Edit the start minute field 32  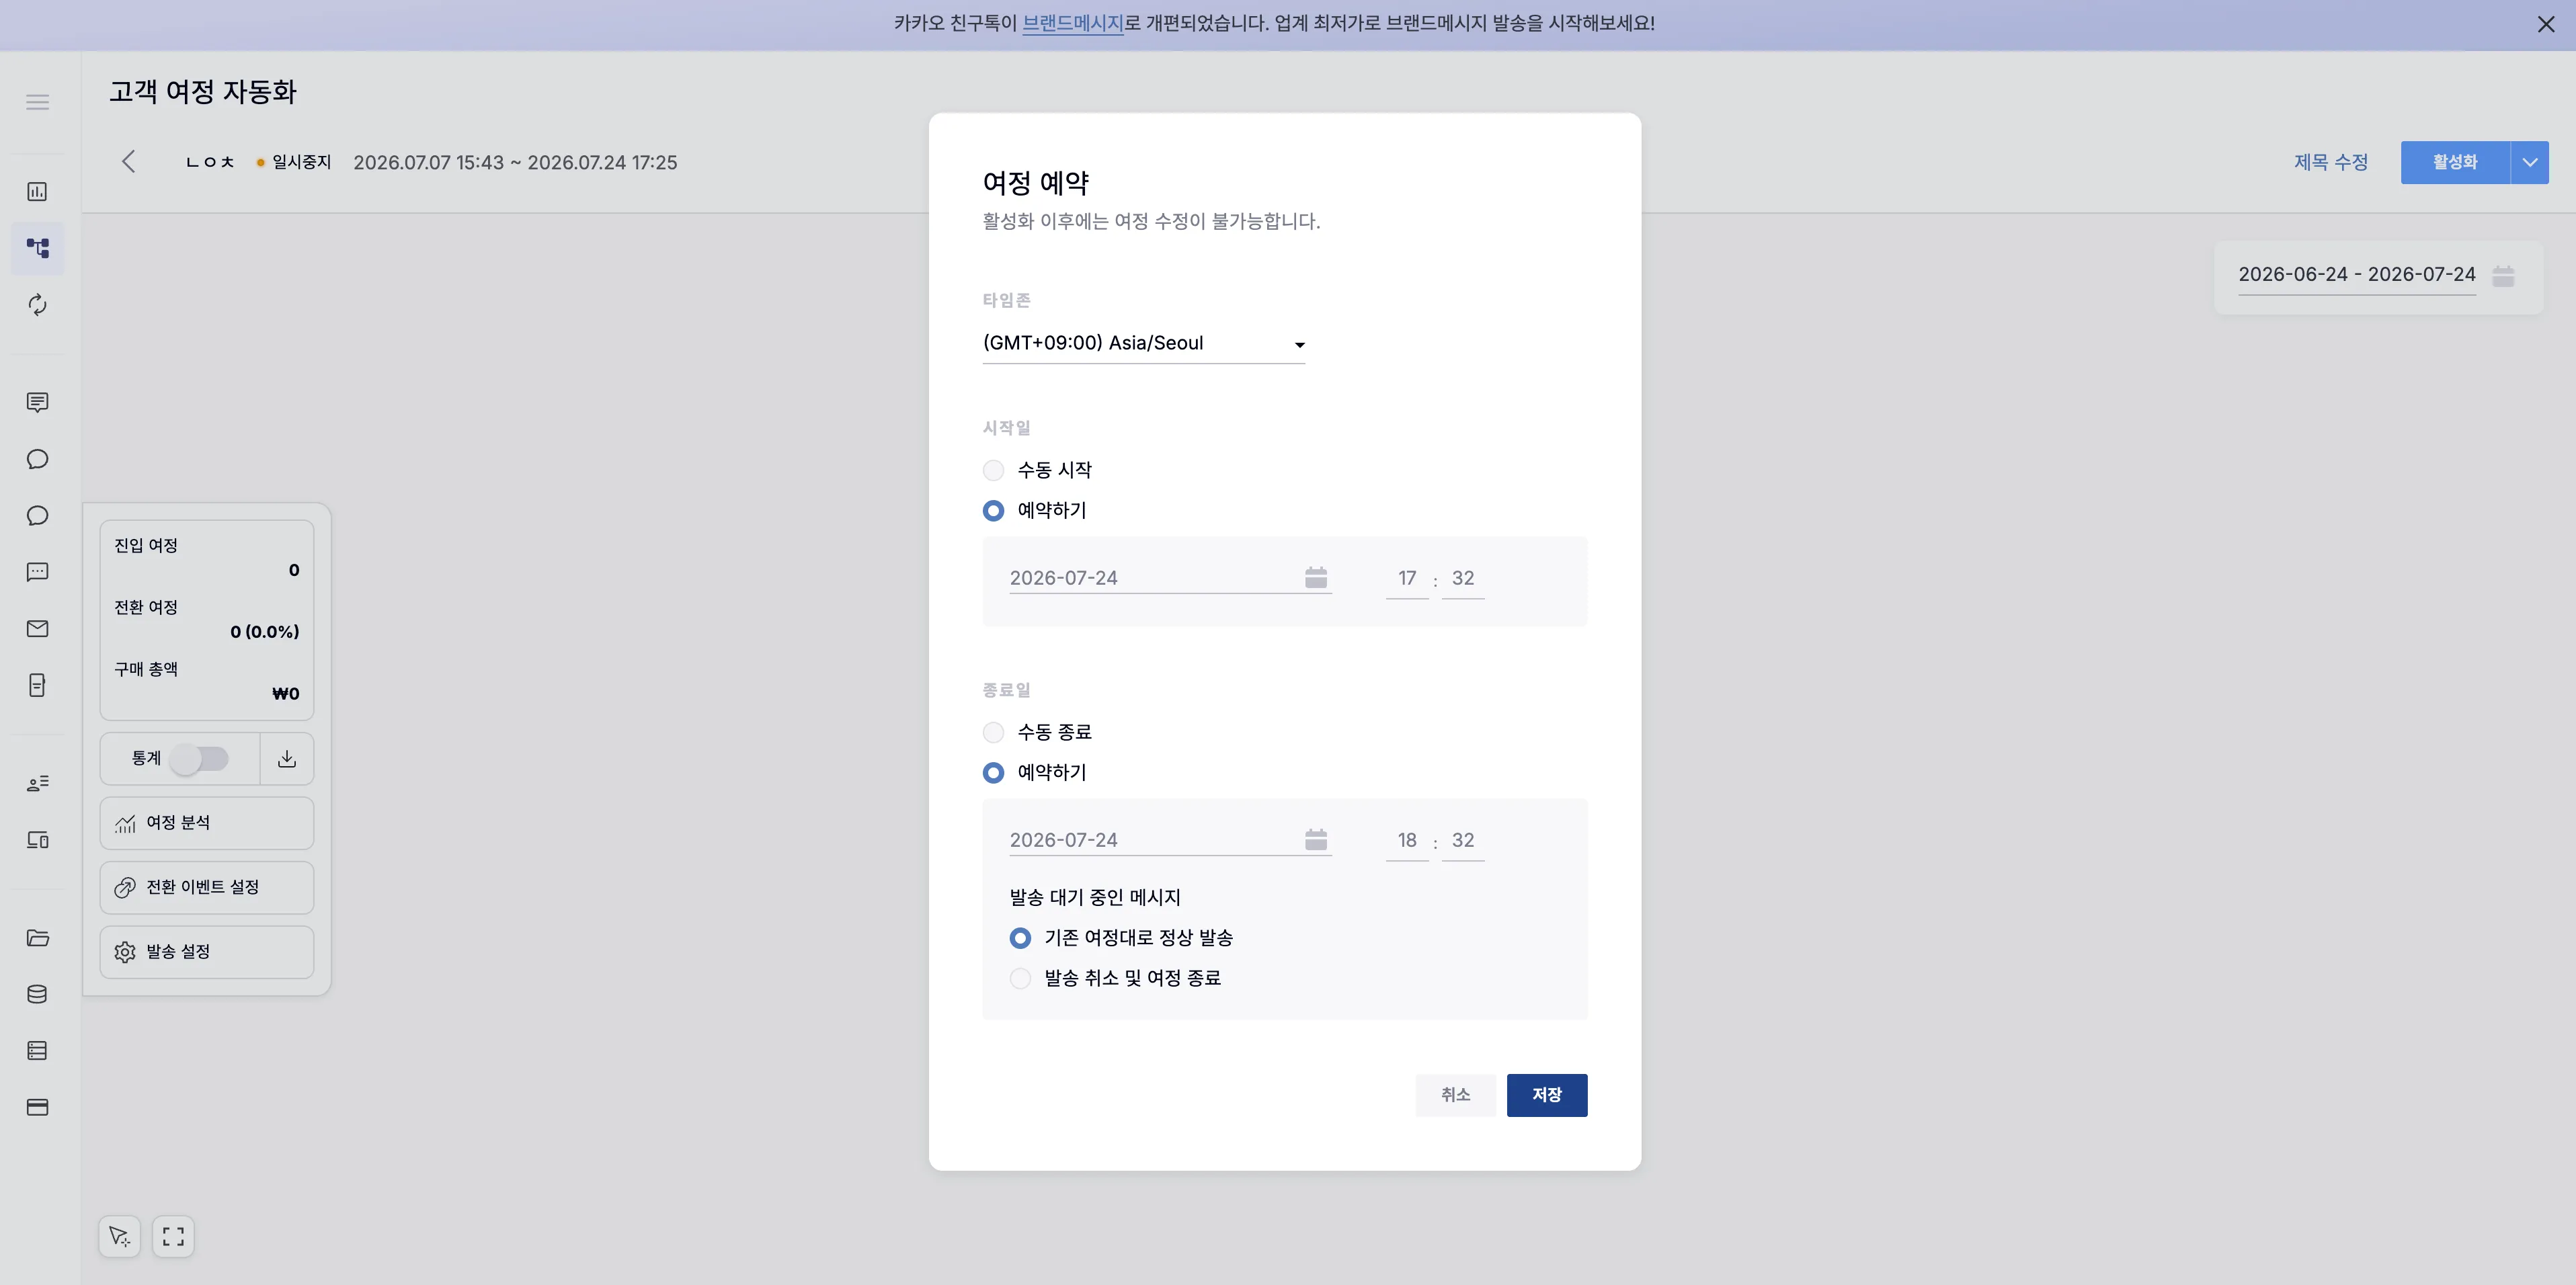1462,578
